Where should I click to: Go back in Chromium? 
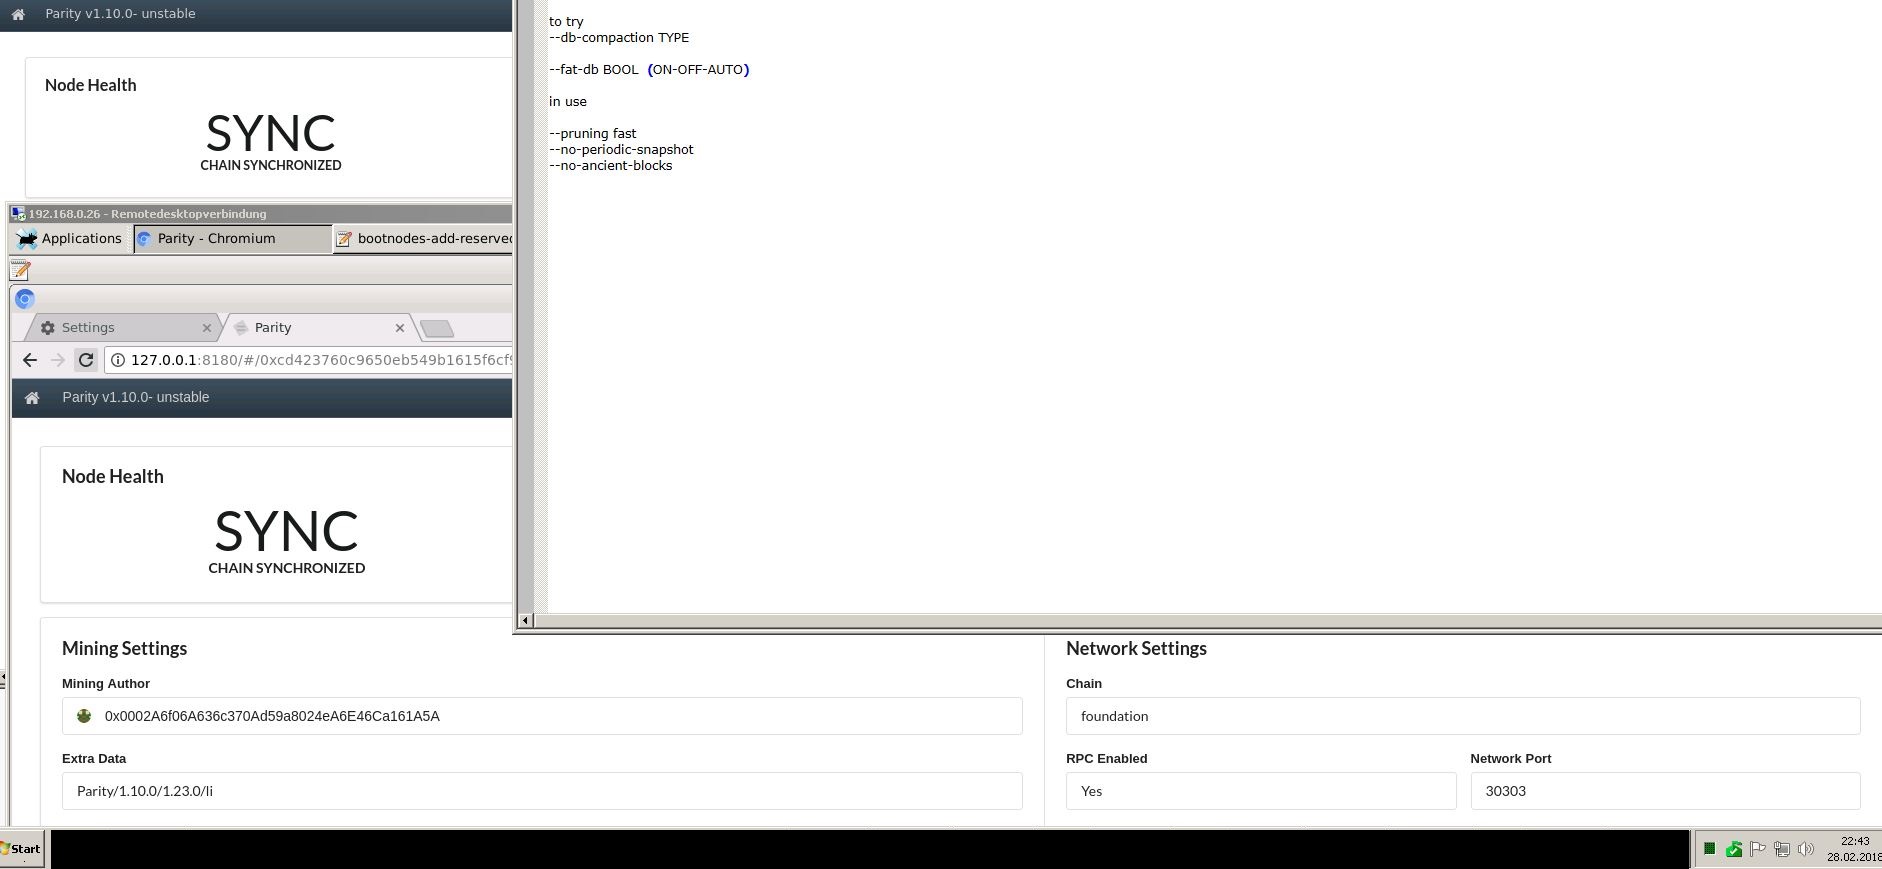[x=29, y=360]
